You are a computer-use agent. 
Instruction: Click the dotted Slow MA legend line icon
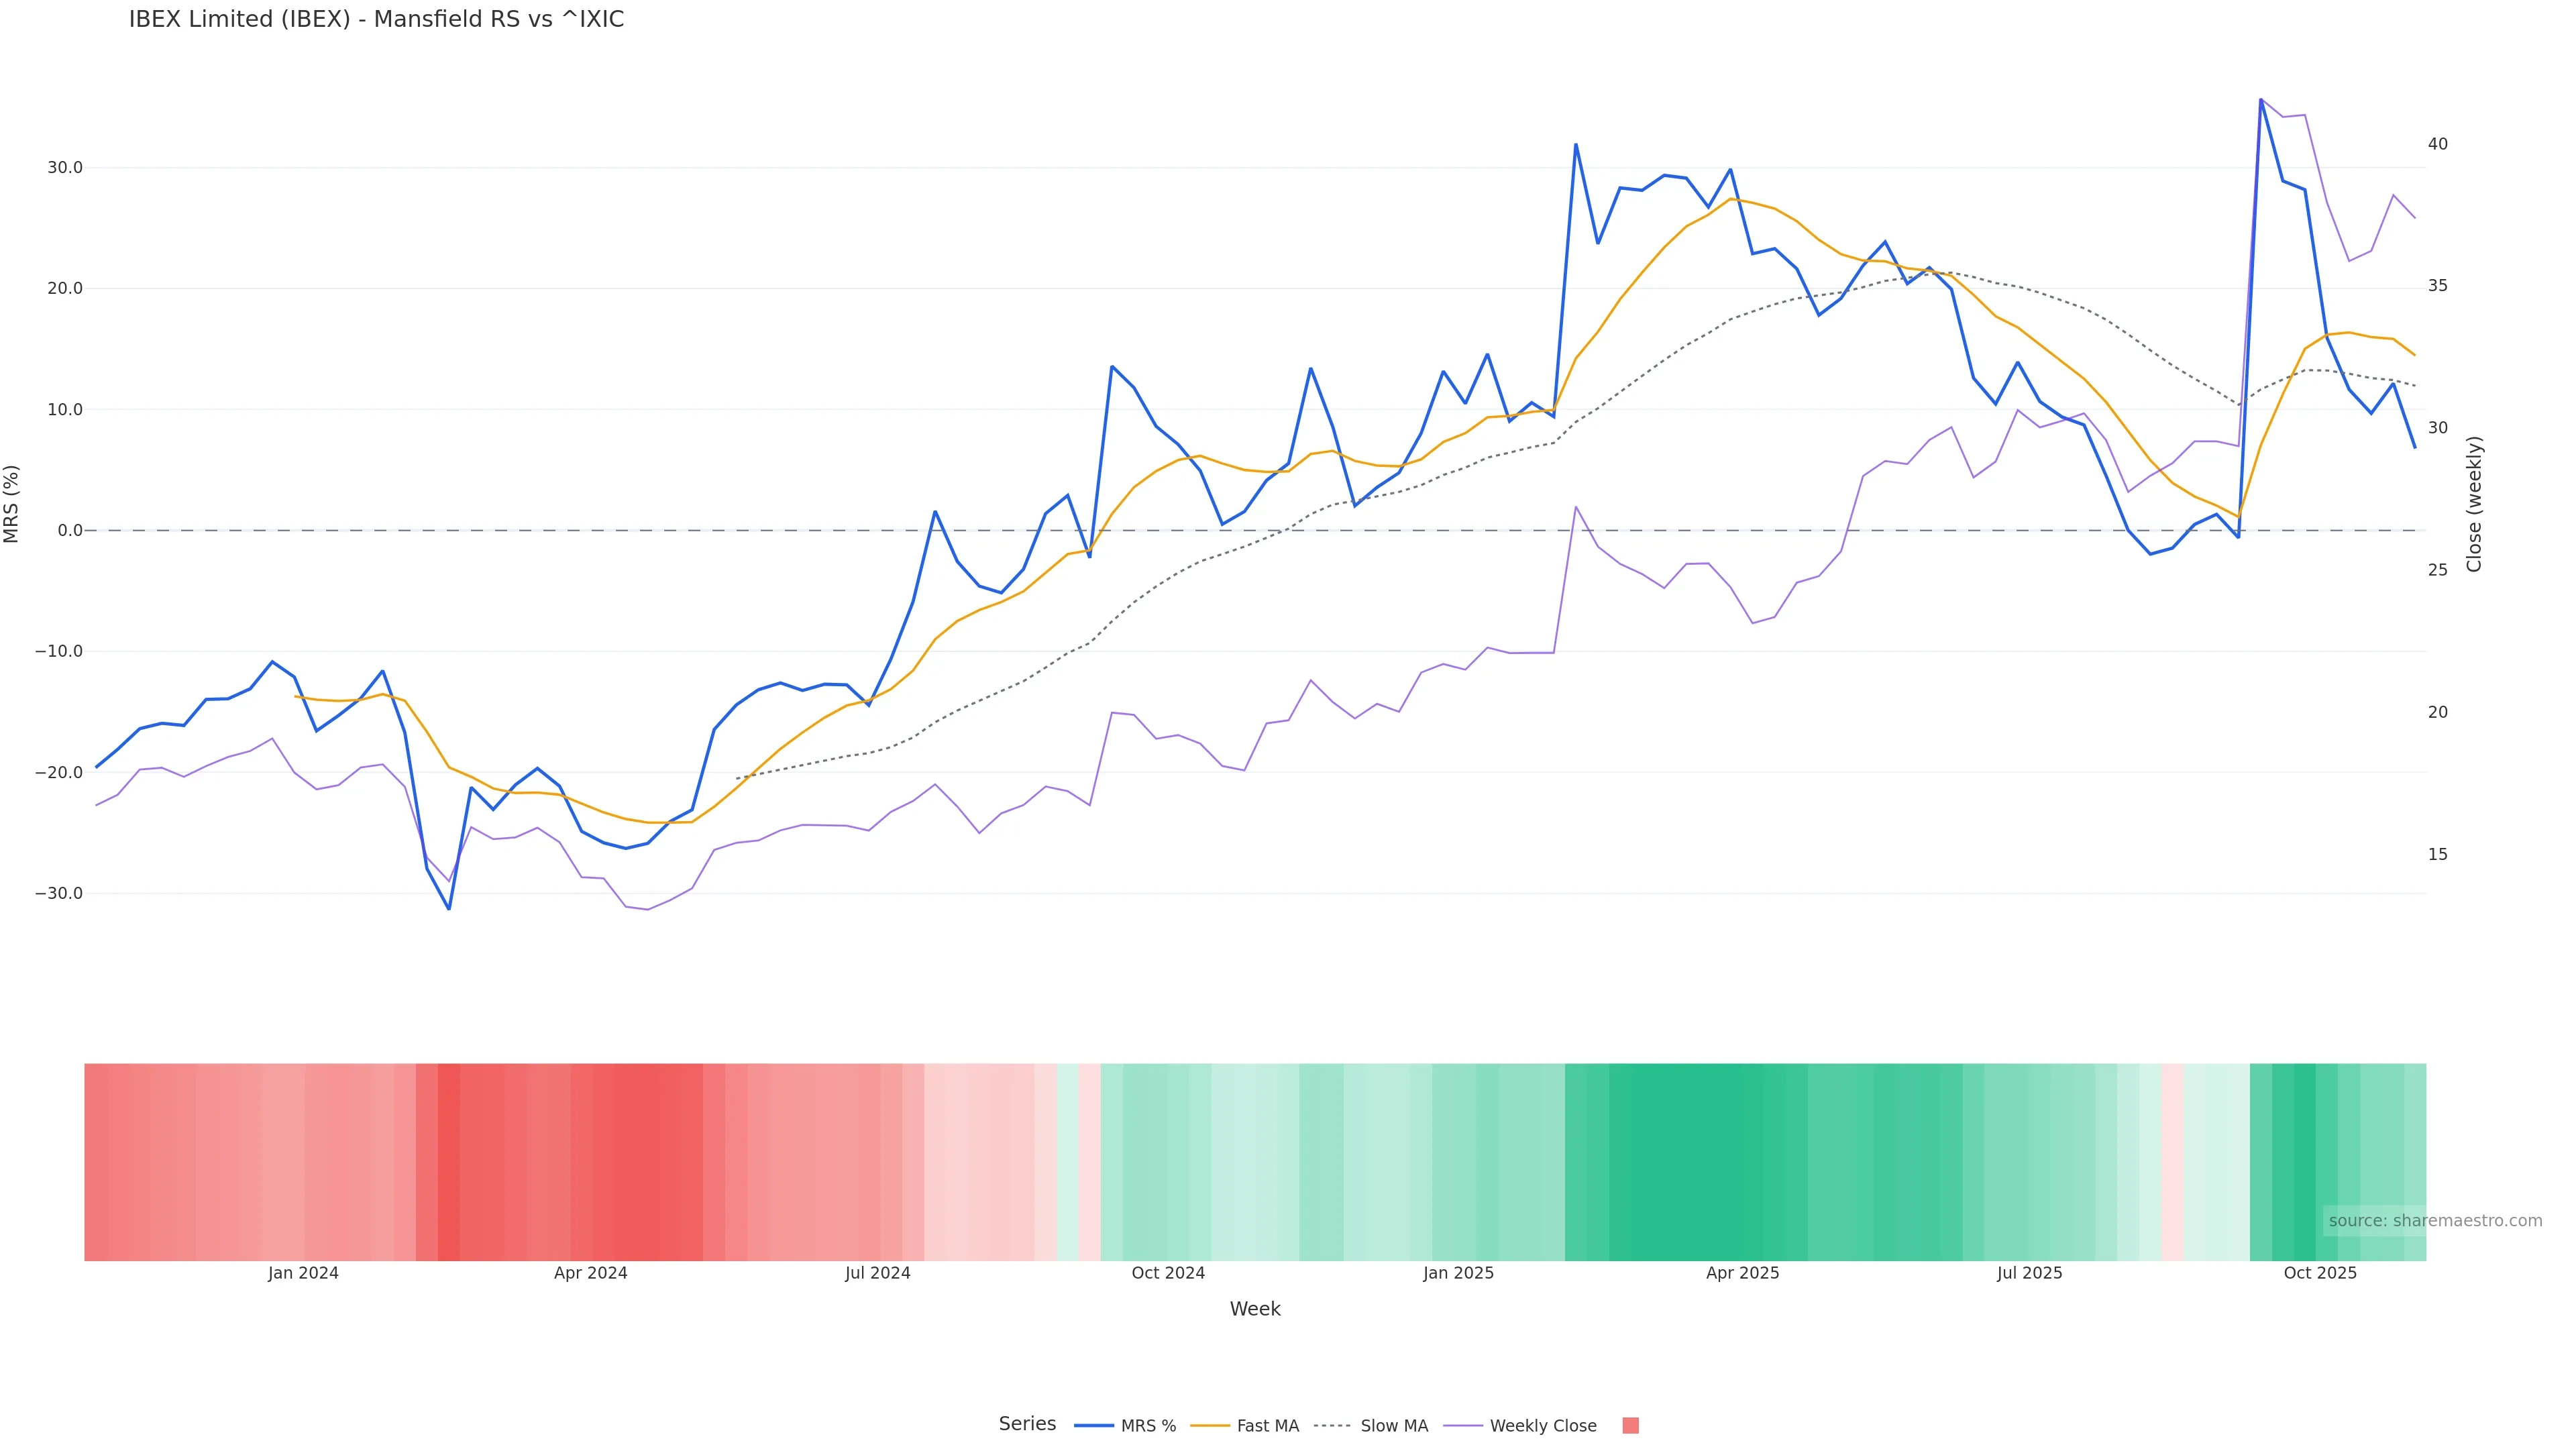[x=1332, y=1426]
